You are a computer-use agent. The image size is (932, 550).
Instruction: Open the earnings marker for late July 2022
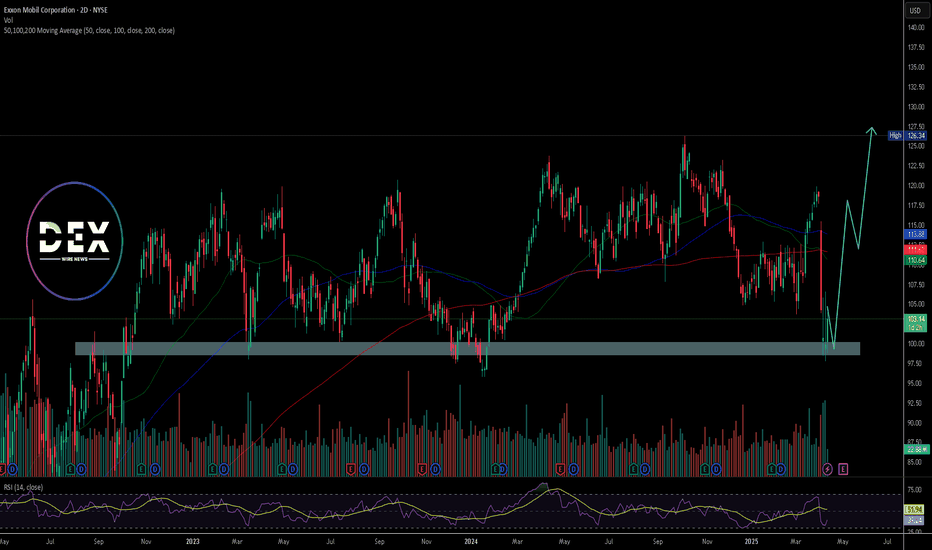[71, 469]
